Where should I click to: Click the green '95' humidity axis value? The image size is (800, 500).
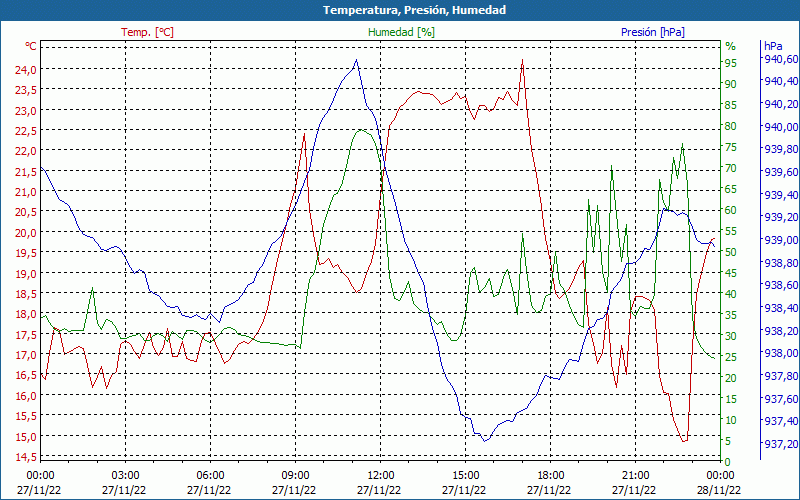(x=731, y=63)
